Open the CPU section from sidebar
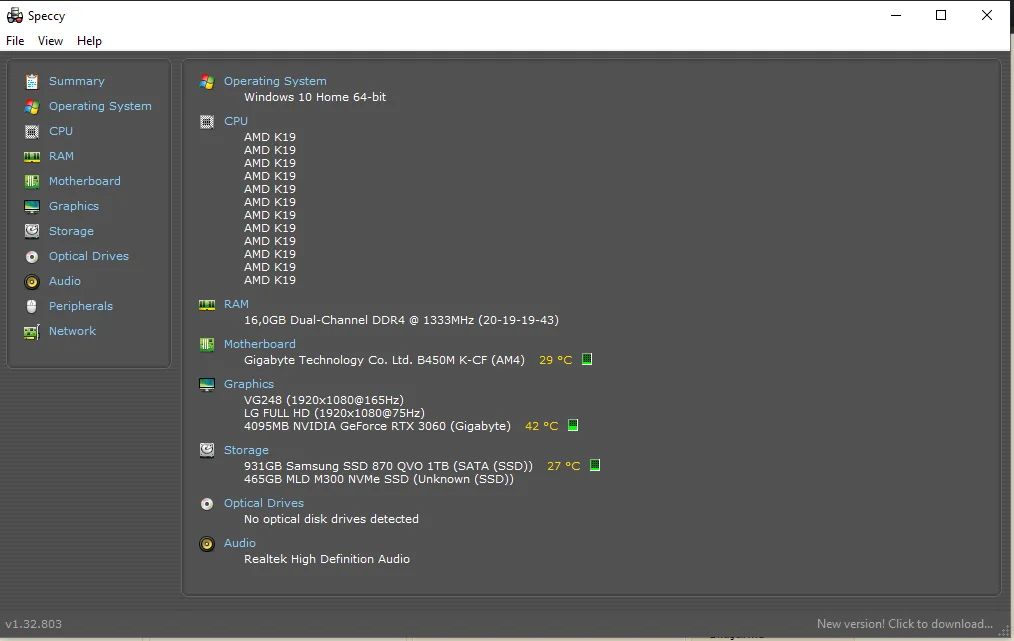Screen dimensions: 1014x641 (x=61, y=131)
